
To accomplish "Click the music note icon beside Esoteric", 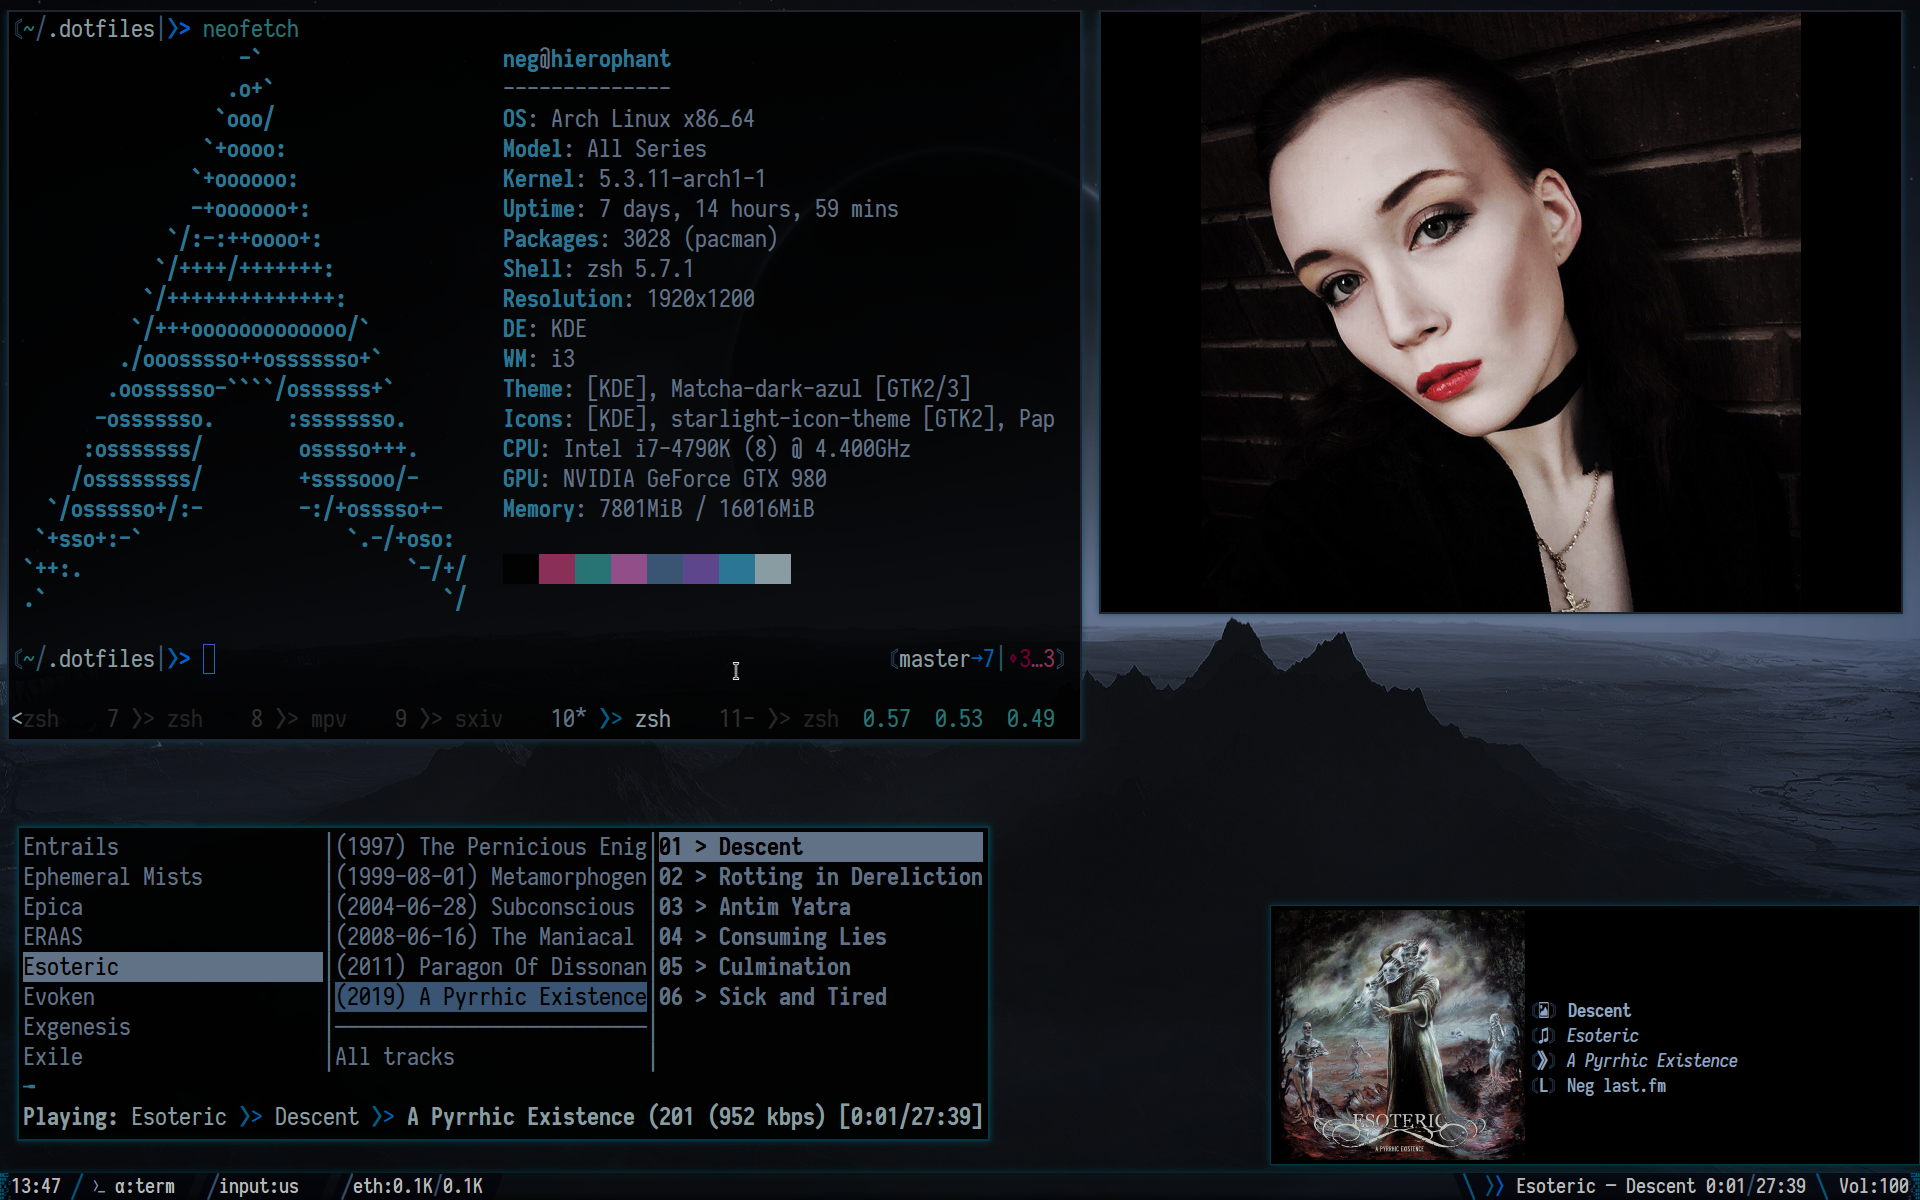I will pos(1544,1036).
